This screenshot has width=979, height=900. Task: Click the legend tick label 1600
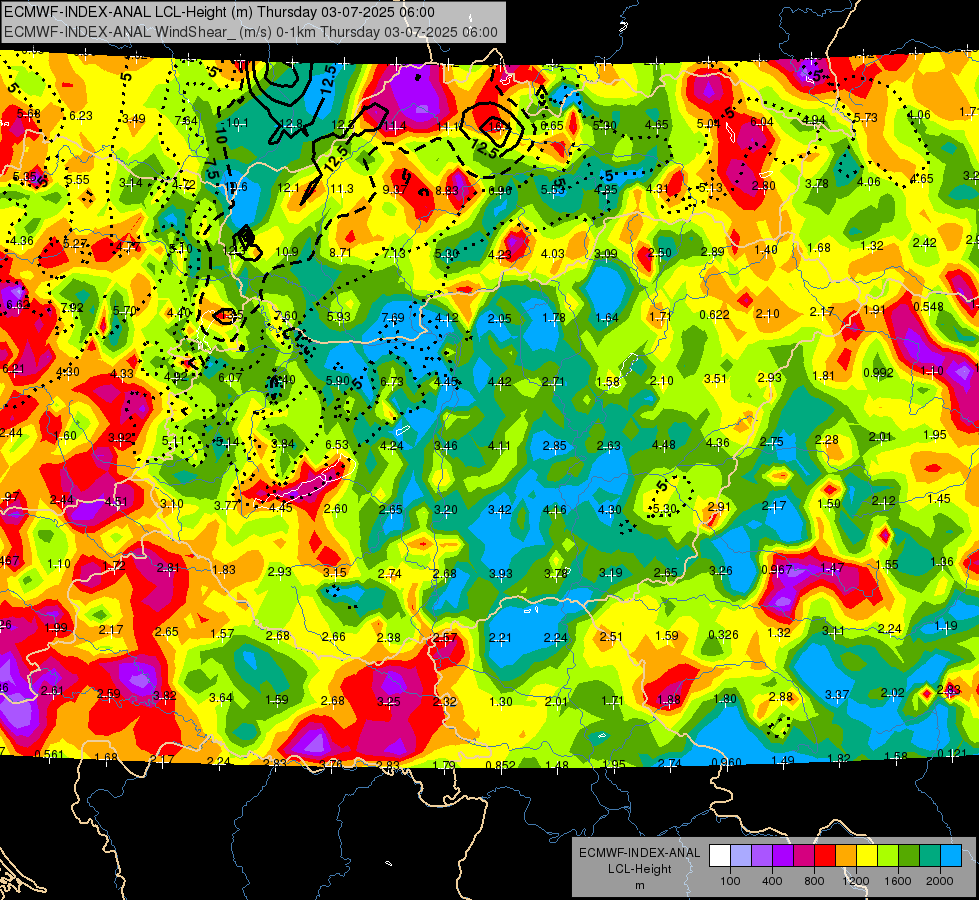[x=898, y=881]
